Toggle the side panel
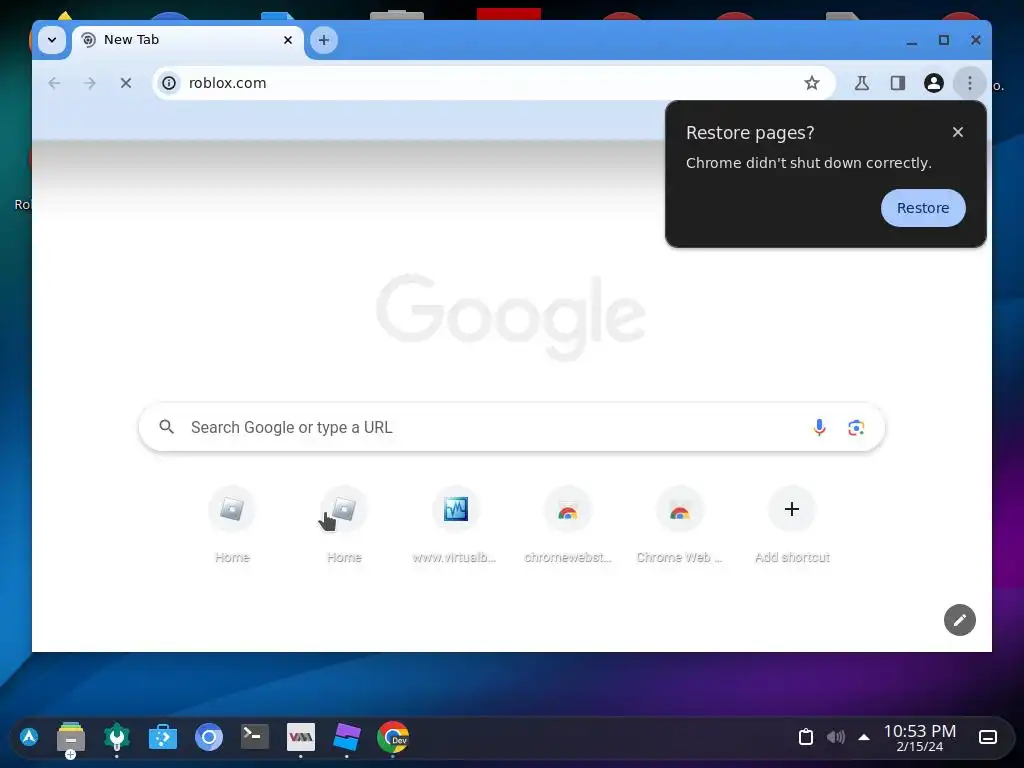This screenshot has height=768, width=1024. pyautogui.click(x=897, y=83)
